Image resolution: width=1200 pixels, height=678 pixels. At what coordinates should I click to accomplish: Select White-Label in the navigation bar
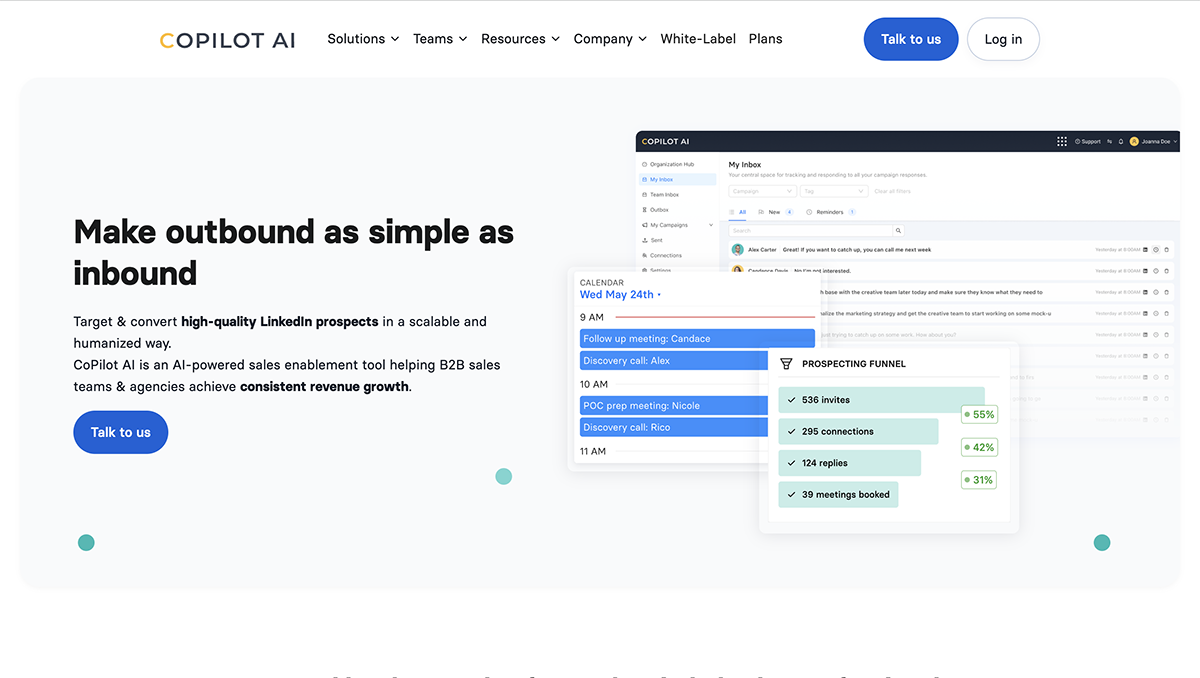coord(698,39)
